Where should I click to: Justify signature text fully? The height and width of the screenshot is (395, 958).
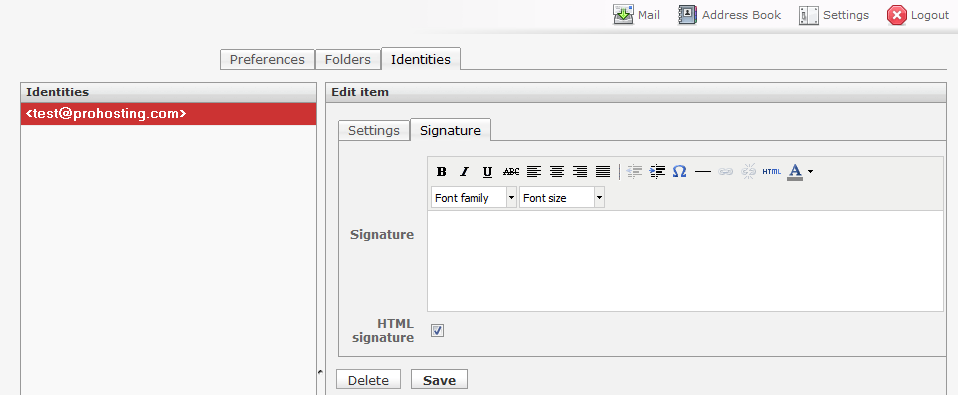point(603,172)
